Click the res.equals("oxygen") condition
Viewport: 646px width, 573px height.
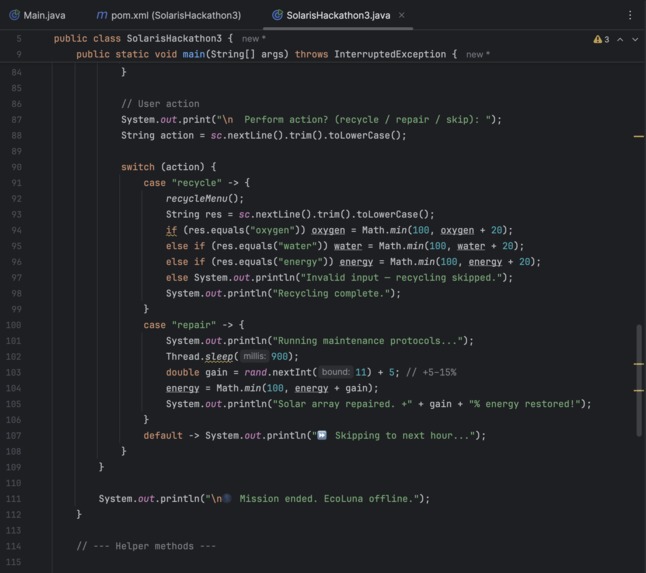pyautogui.click(x=244, y=230)
